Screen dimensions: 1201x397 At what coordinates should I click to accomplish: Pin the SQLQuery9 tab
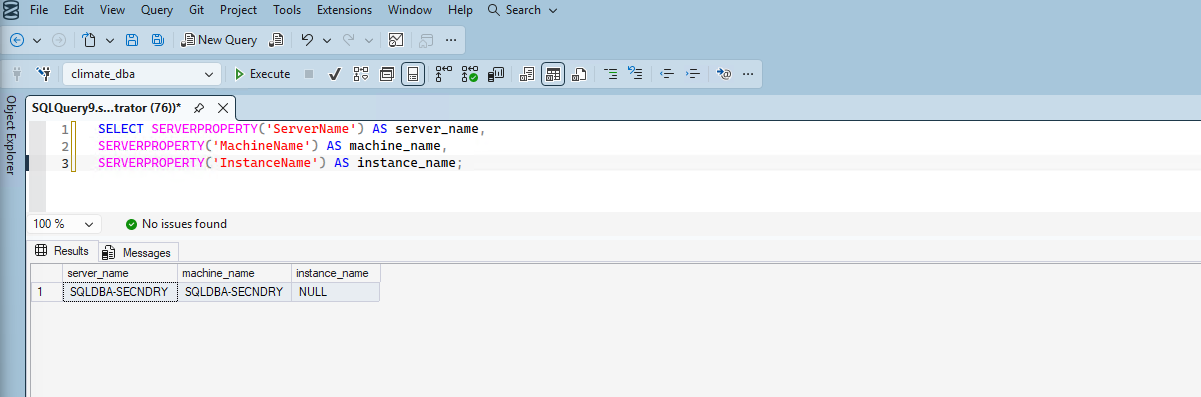pos(199,107)
